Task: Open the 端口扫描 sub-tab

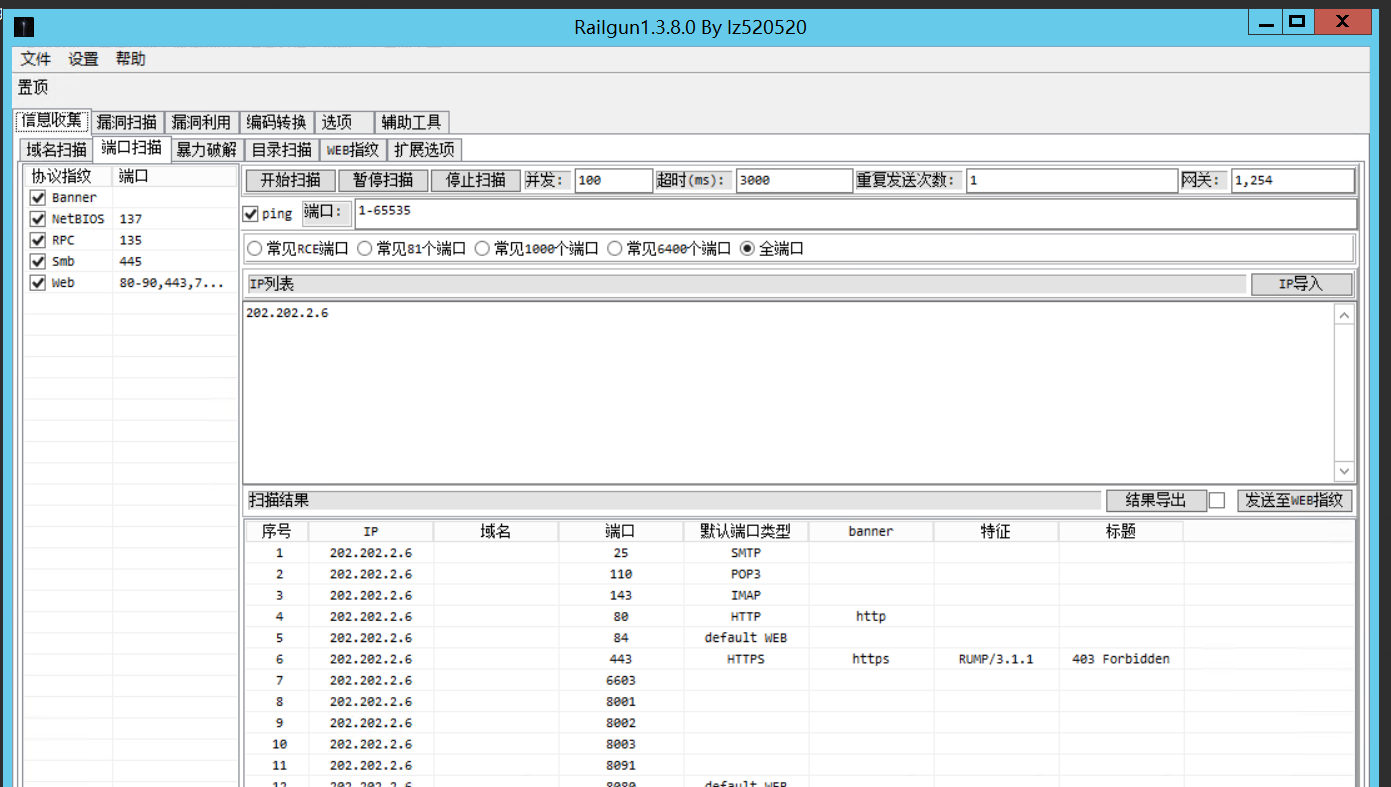Action: 132,148
